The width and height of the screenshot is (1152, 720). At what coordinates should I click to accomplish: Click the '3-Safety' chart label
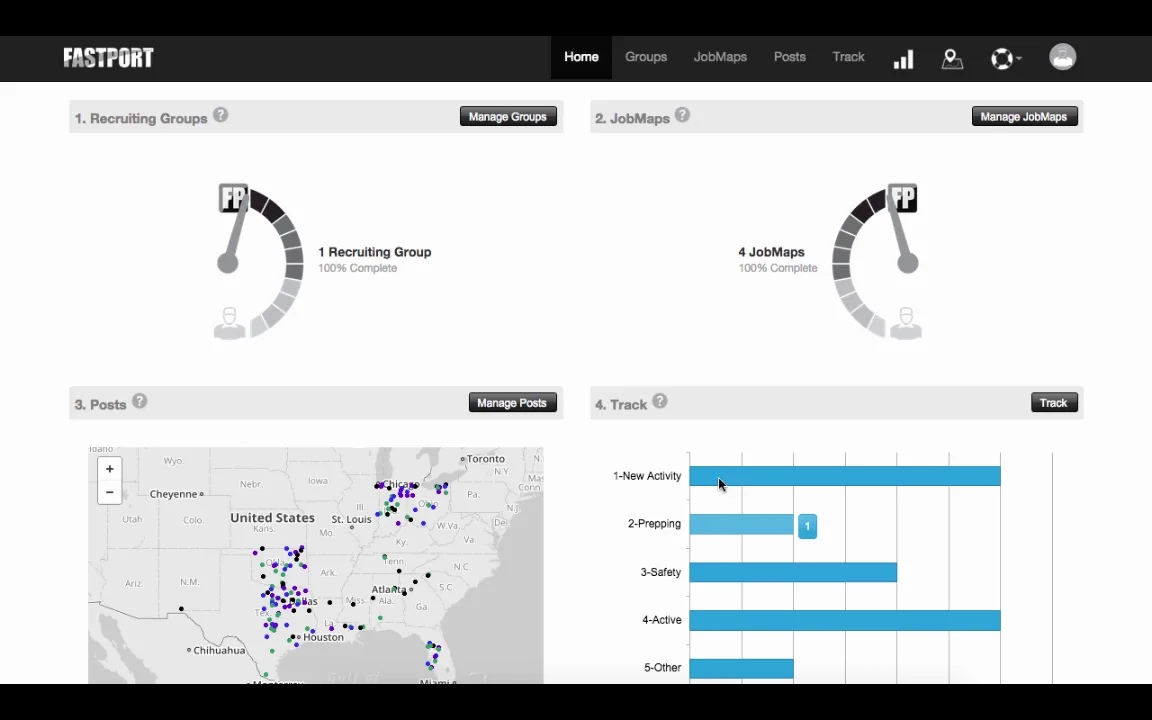(x=660, y=572)
